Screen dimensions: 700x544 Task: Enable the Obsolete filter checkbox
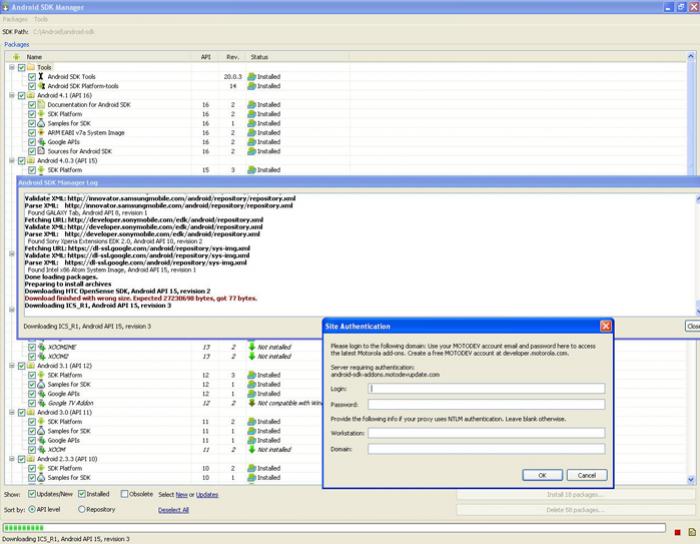[x=125, y=494]
